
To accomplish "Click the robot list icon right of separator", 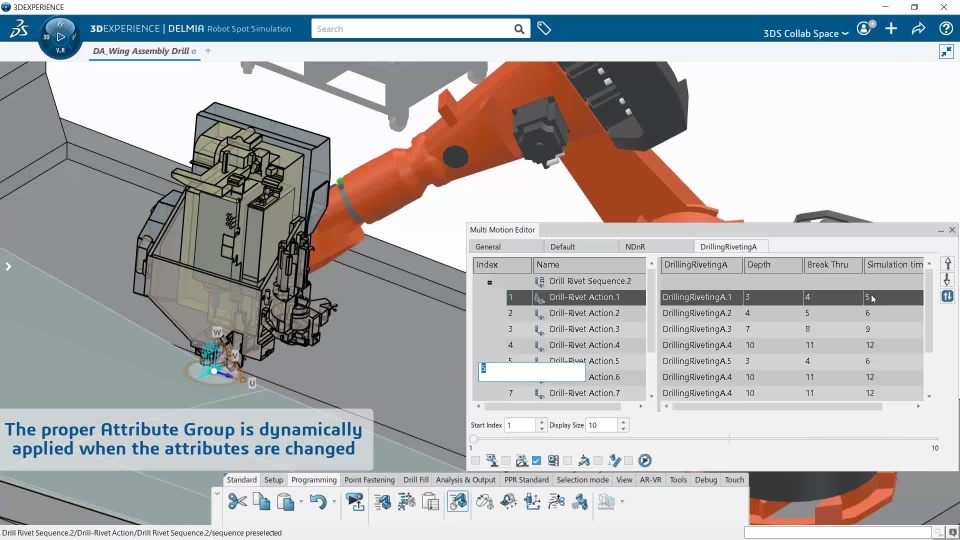I will point(383,501).
